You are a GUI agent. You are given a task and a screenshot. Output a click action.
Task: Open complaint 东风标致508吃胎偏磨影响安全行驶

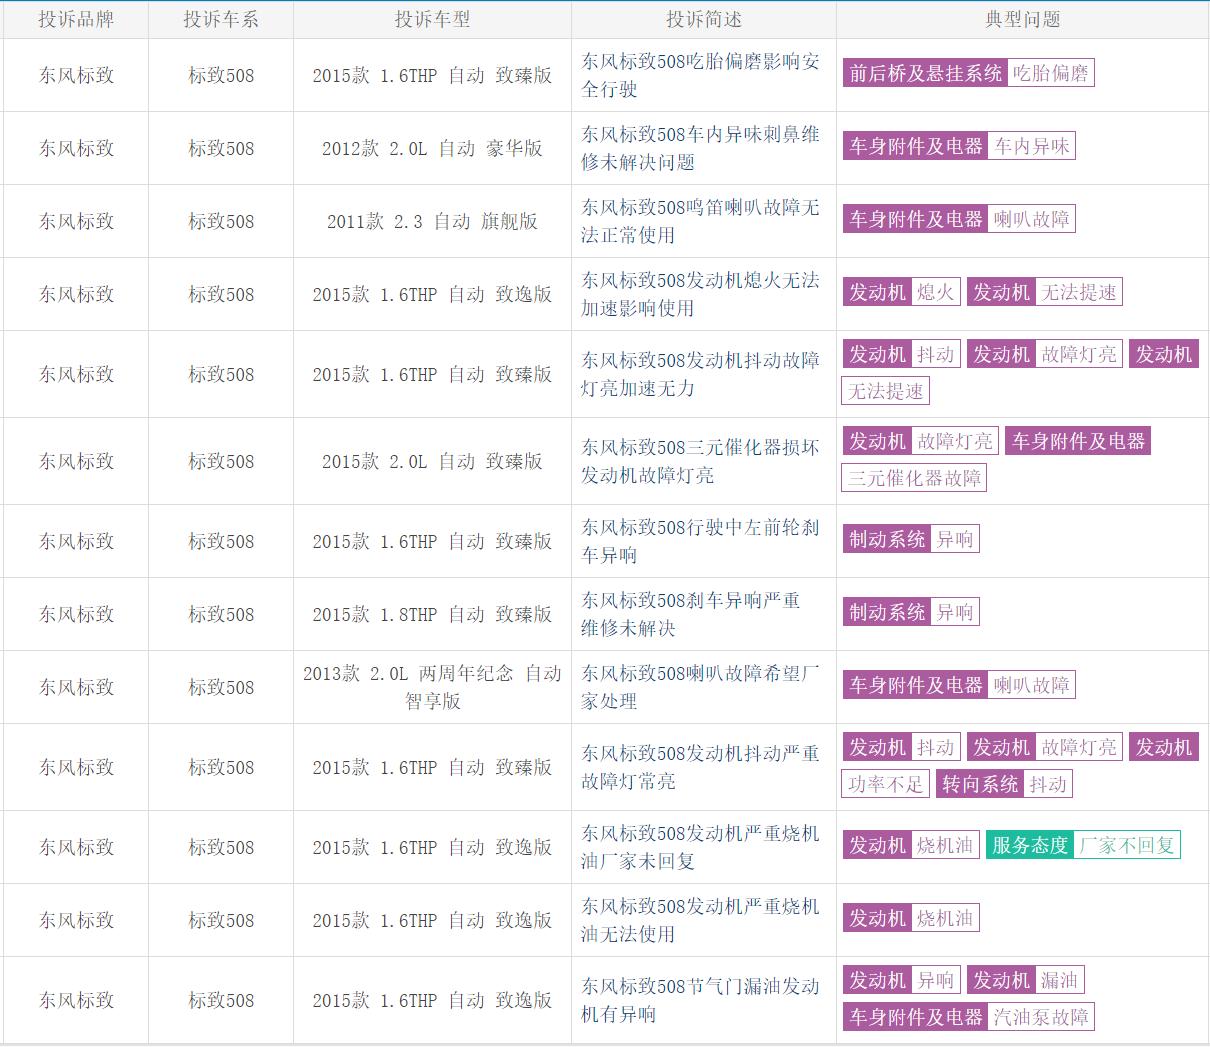pyautogui.click(x=700, y=75)
